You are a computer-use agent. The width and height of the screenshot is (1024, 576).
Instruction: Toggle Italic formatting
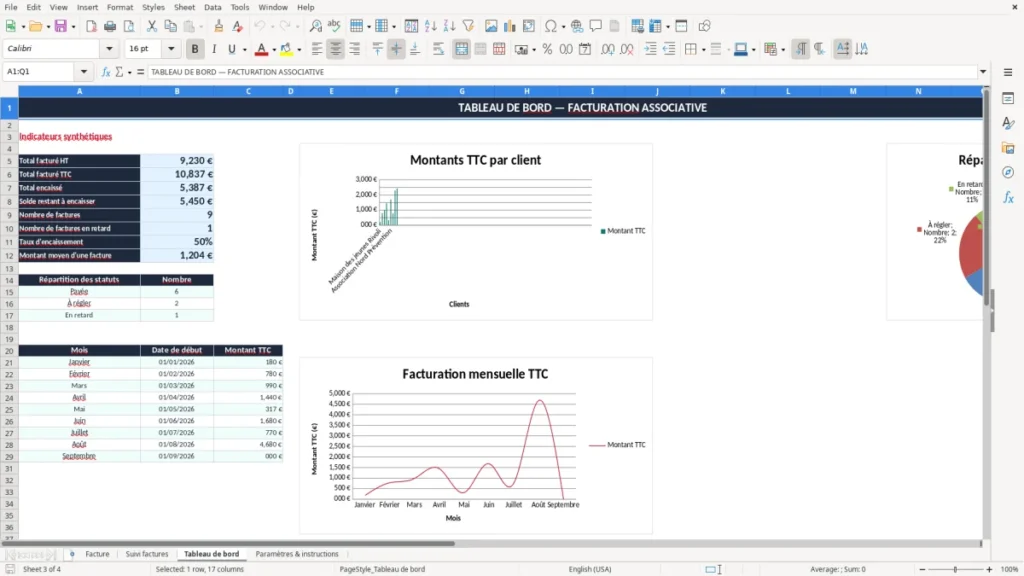pyautogui.click(x=214, y=49)
